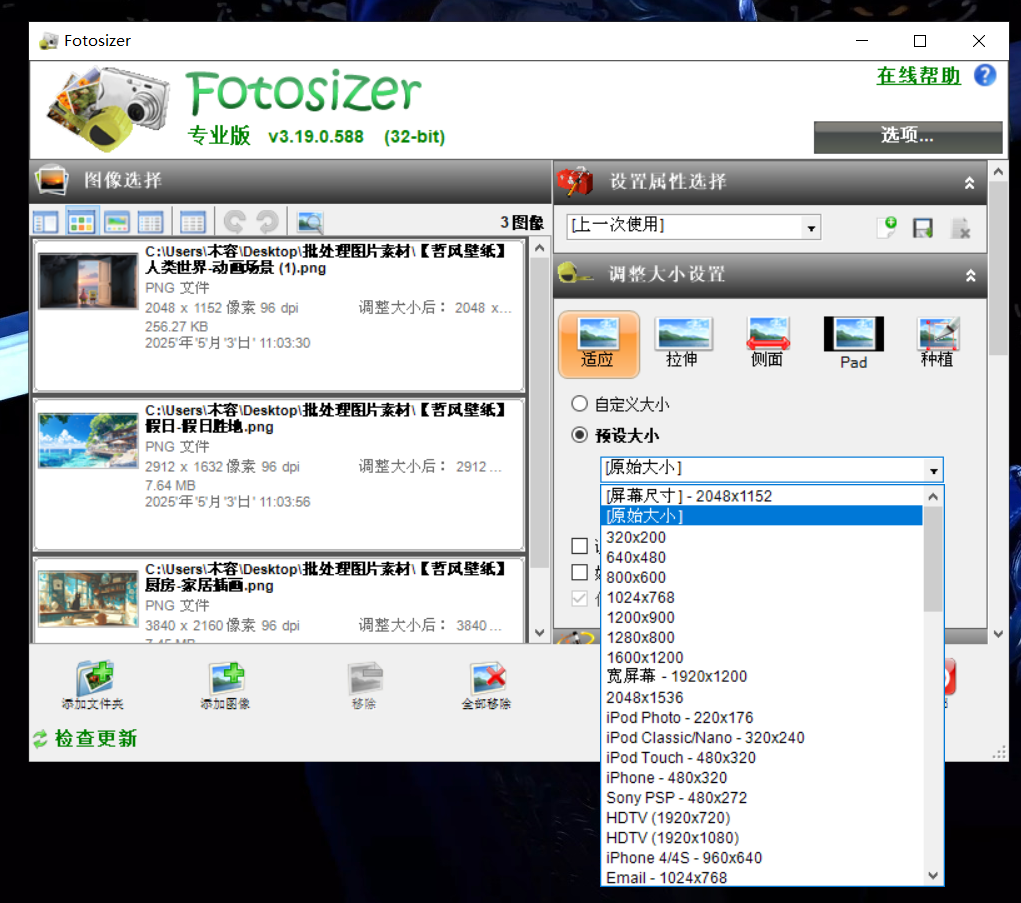The width and height of the screenshot is (1021, 903).
Task: Click the toolbox icon in 设置属性选择 header
Action: tap(576, 181)
